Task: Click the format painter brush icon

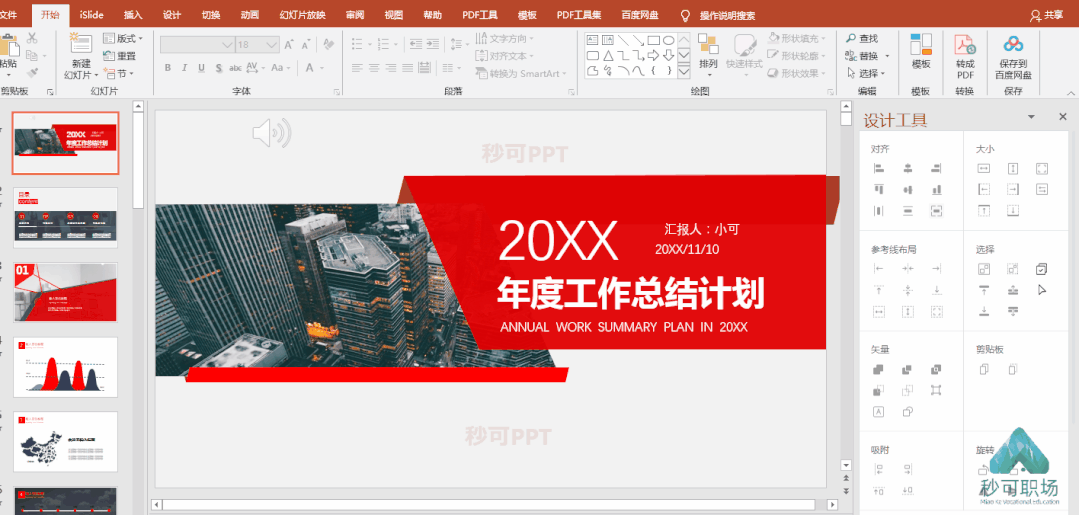Action: pyautogui.click(x=32, y=72)
